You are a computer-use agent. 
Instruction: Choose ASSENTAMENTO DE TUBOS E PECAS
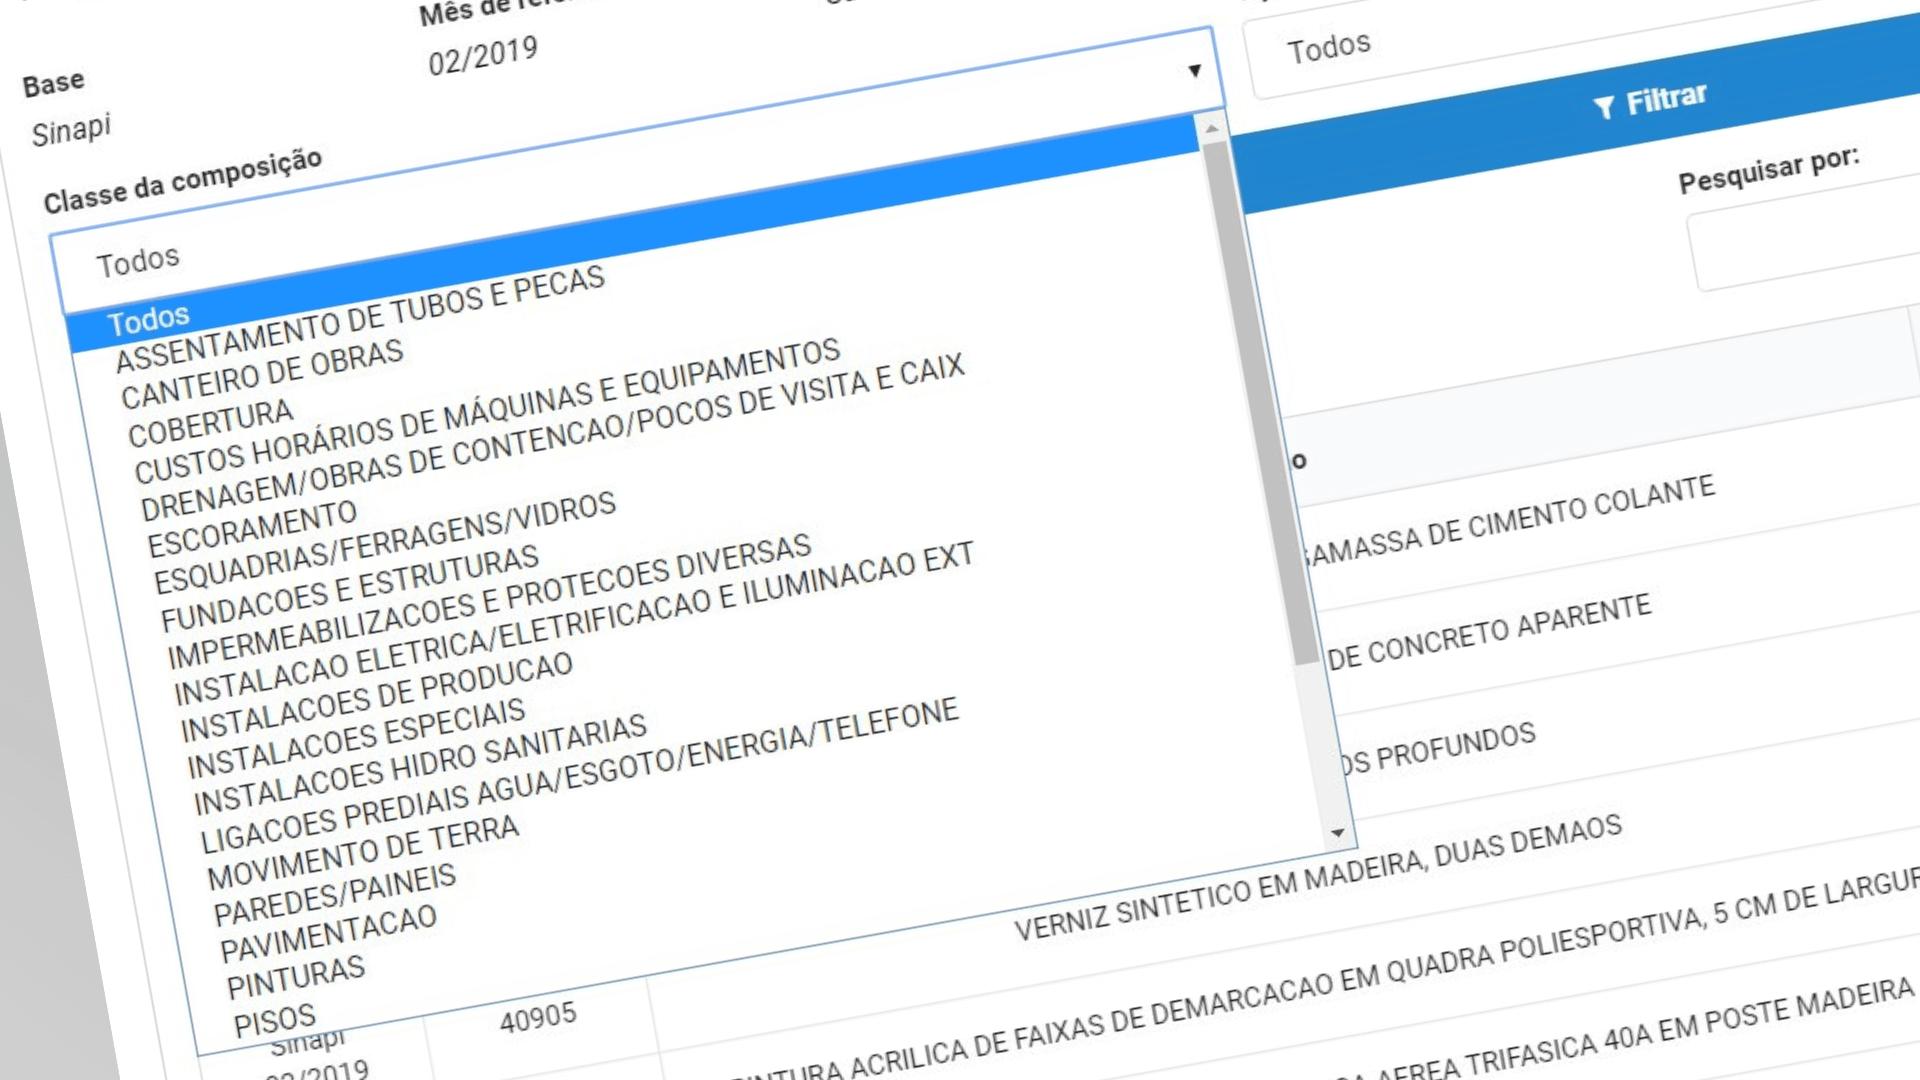[360, 317]
